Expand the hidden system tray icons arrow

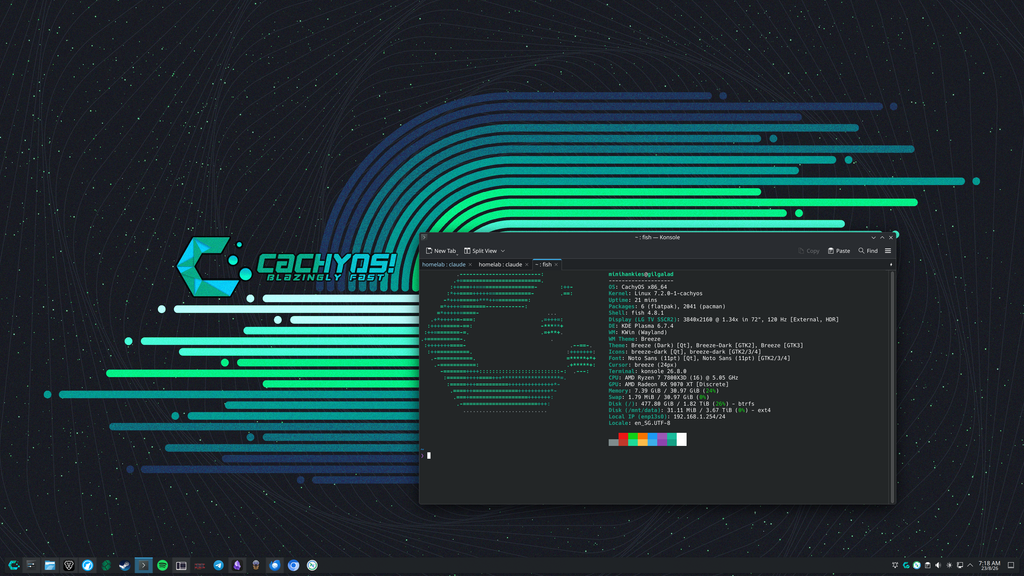click(970, 566)
